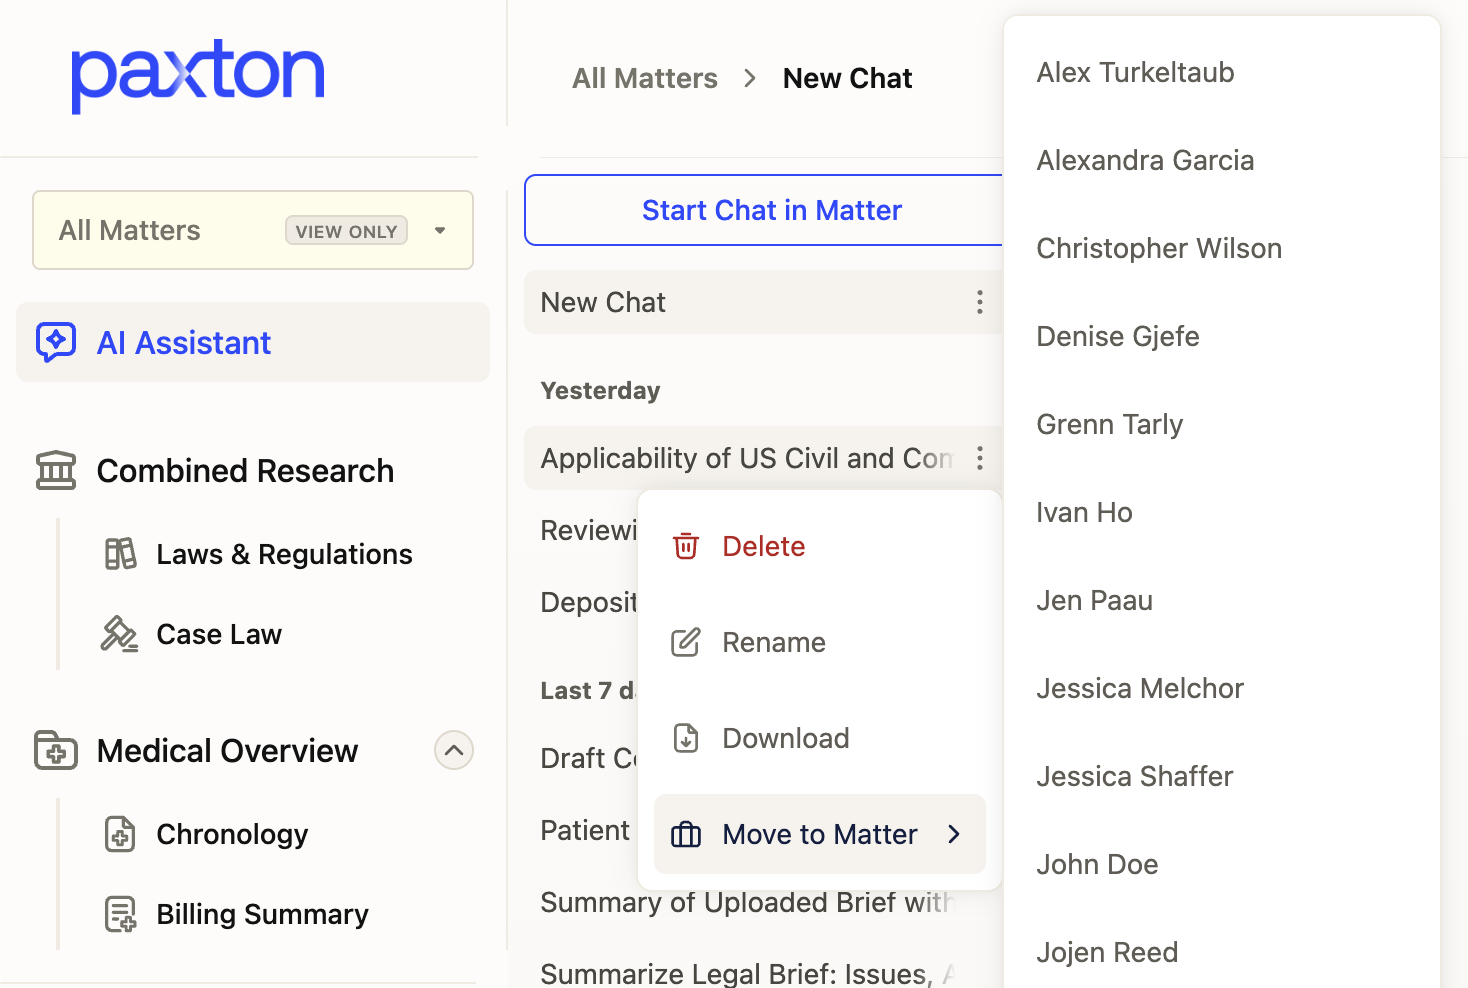Select Christopher Wilson from the matter list

1158,248
